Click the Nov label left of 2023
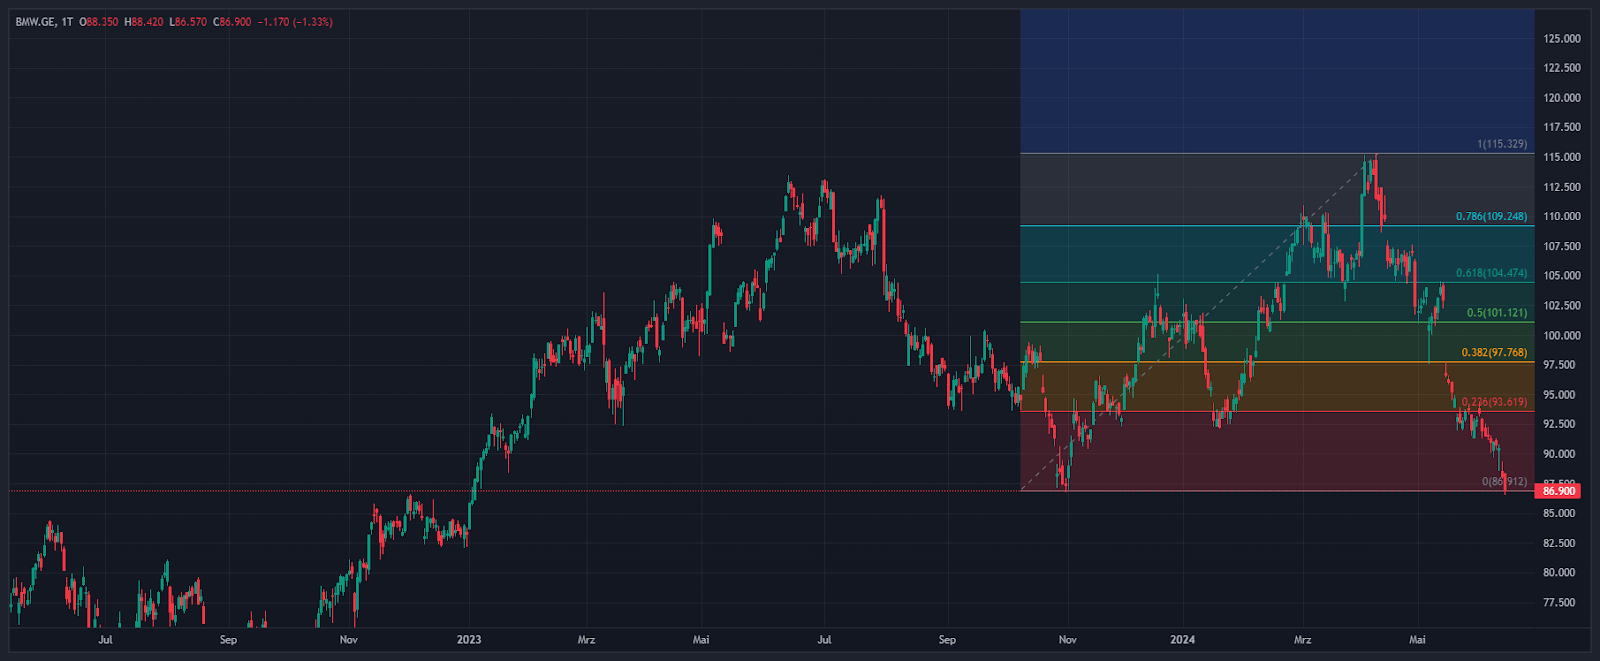Viewport: 1600px width, 661px height. 348,640
